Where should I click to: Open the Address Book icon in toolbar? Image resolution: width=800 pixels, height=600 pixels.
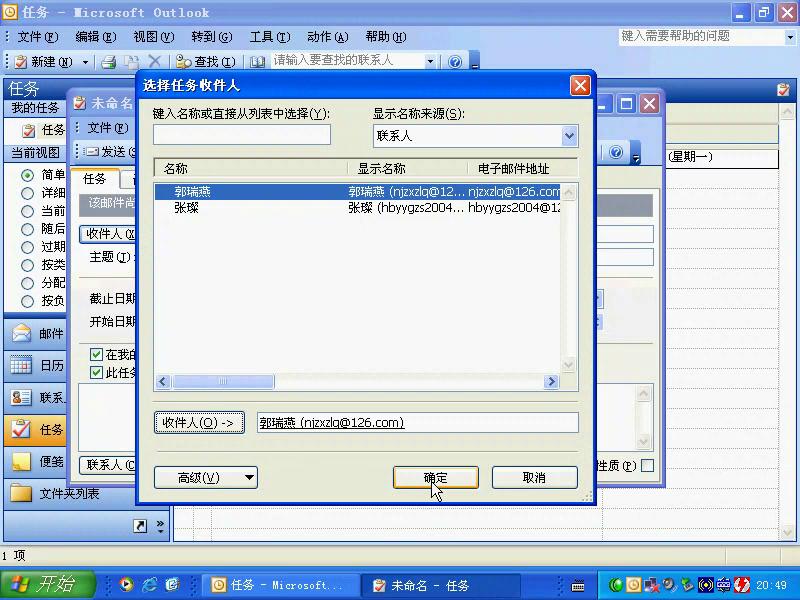[258, 62]
